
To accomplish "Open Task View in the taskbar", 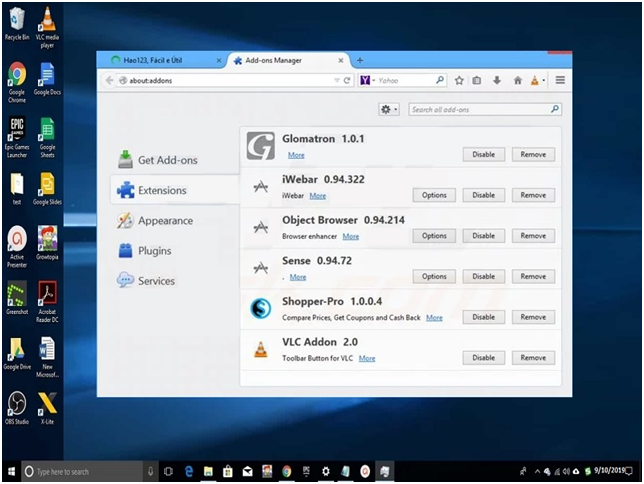I will 168,471.
